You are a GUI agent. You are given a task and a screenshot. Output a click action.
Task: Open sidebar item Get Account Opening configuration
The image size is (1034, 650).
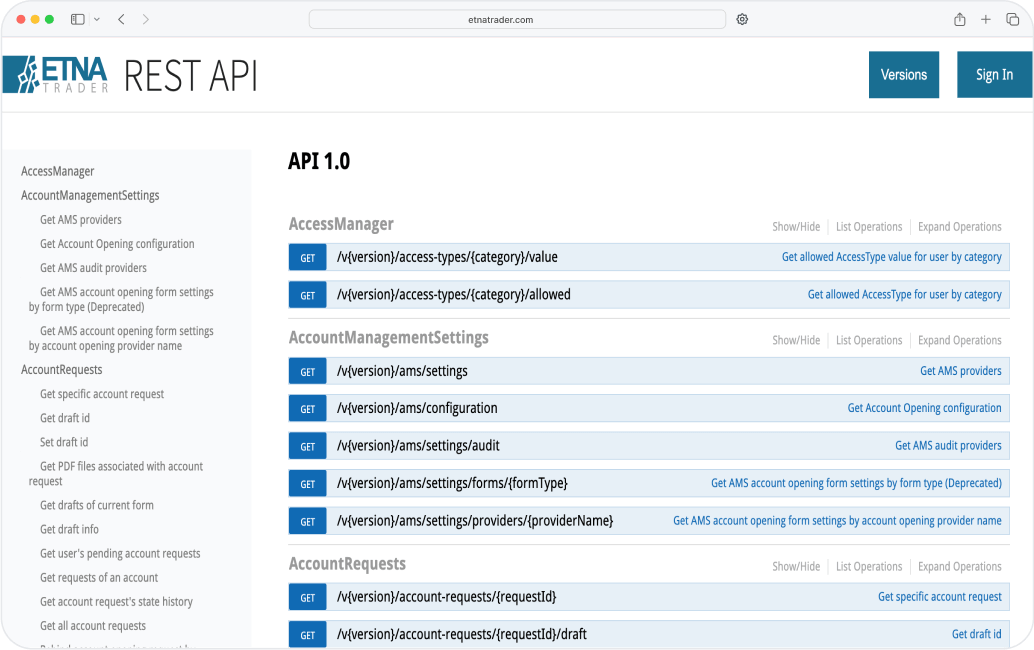(x=117, y=244)
